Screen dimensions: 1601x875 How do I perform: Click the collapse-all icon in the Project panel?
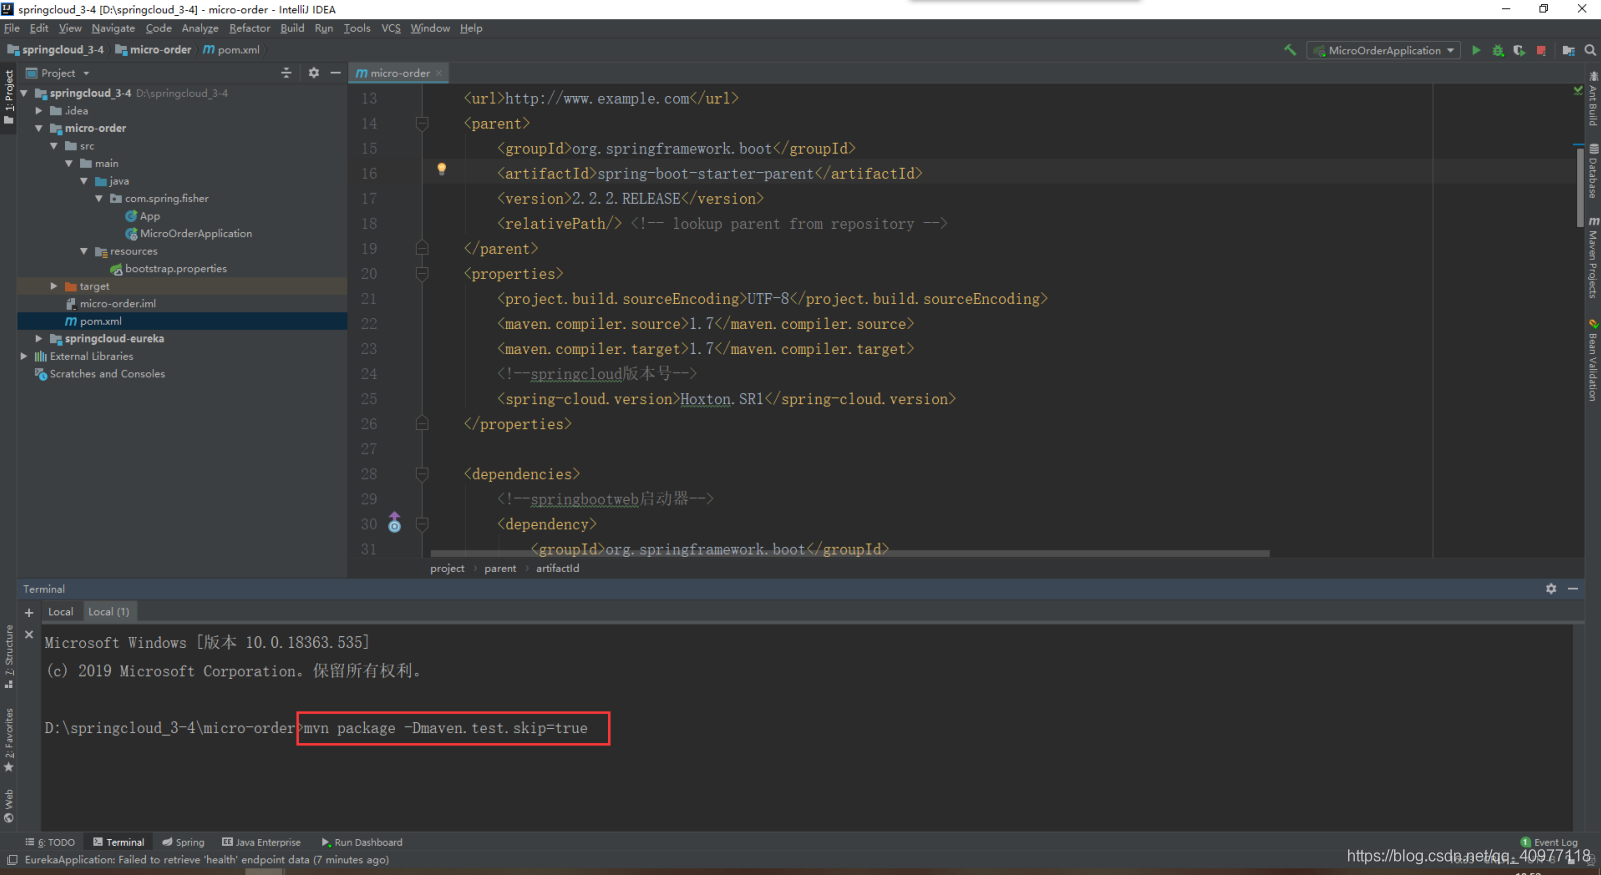(x=286, y=72)
